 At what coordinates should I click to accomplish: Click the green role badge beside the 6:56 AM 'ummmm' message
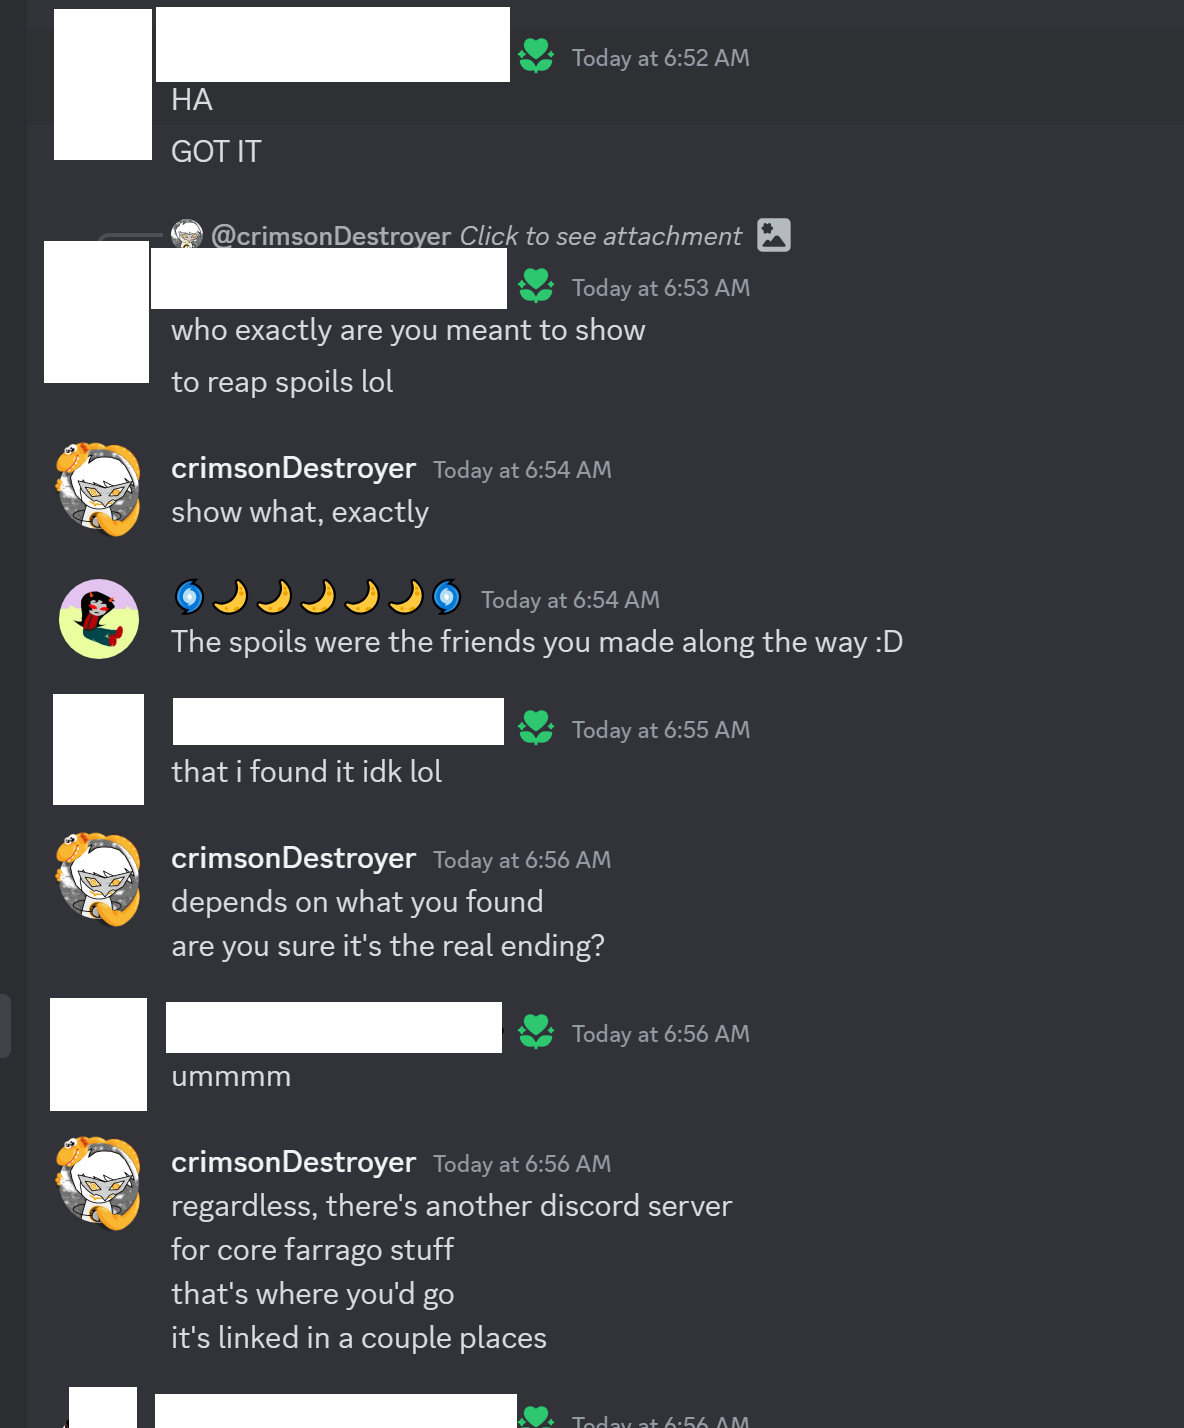pos(536,1032)
